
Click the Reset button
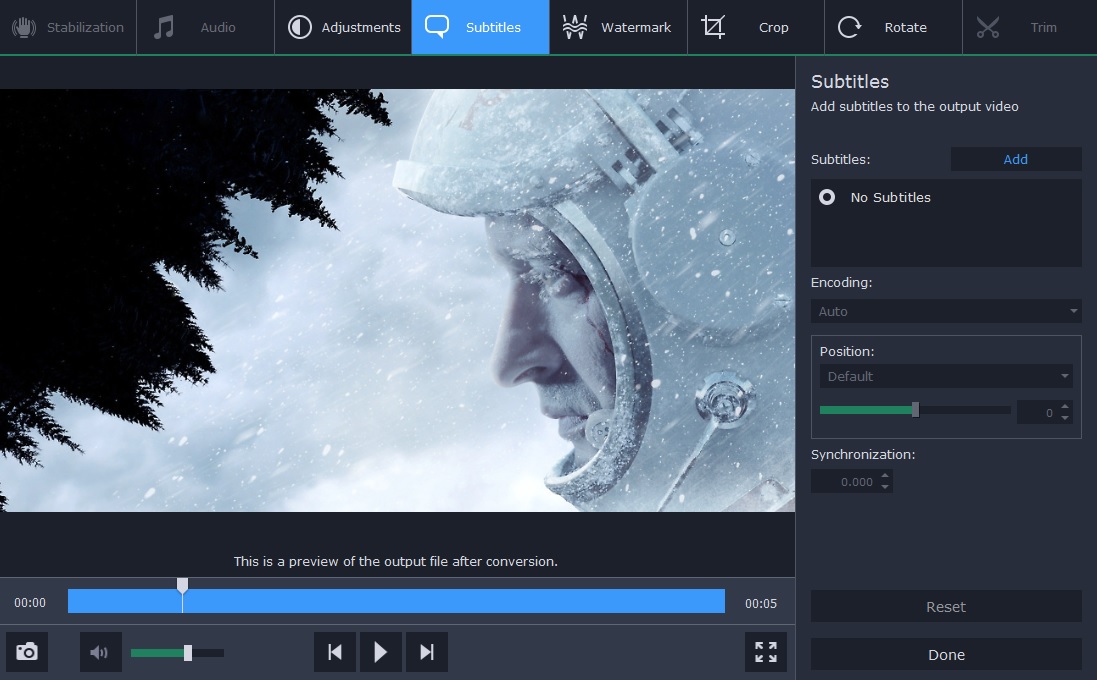tap(945, 607)
